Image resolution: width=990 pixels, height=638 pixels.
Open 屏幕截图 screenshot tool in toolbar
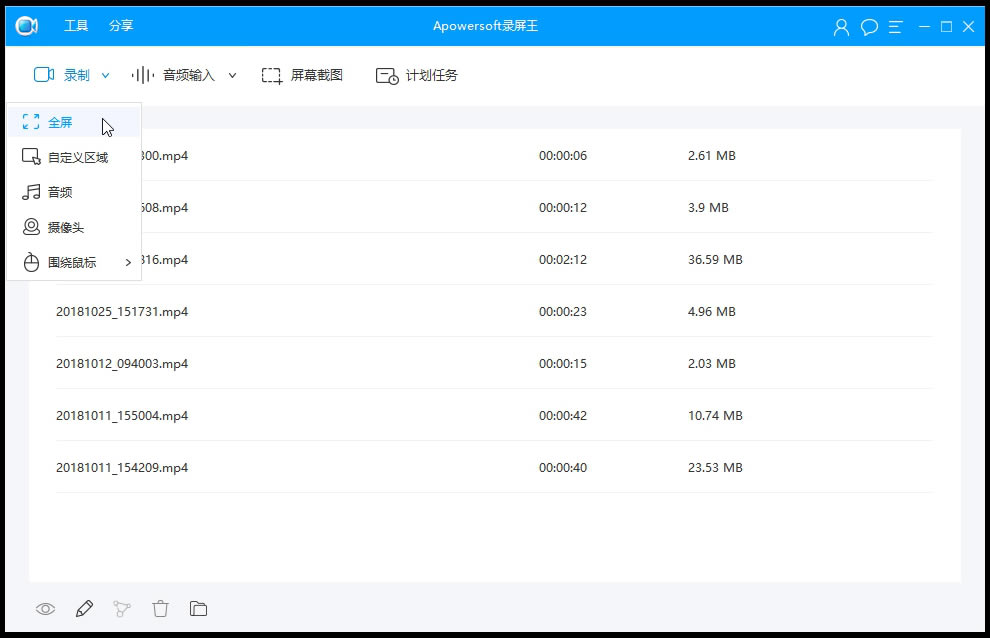pyautogui.click(x=305, y=74)
